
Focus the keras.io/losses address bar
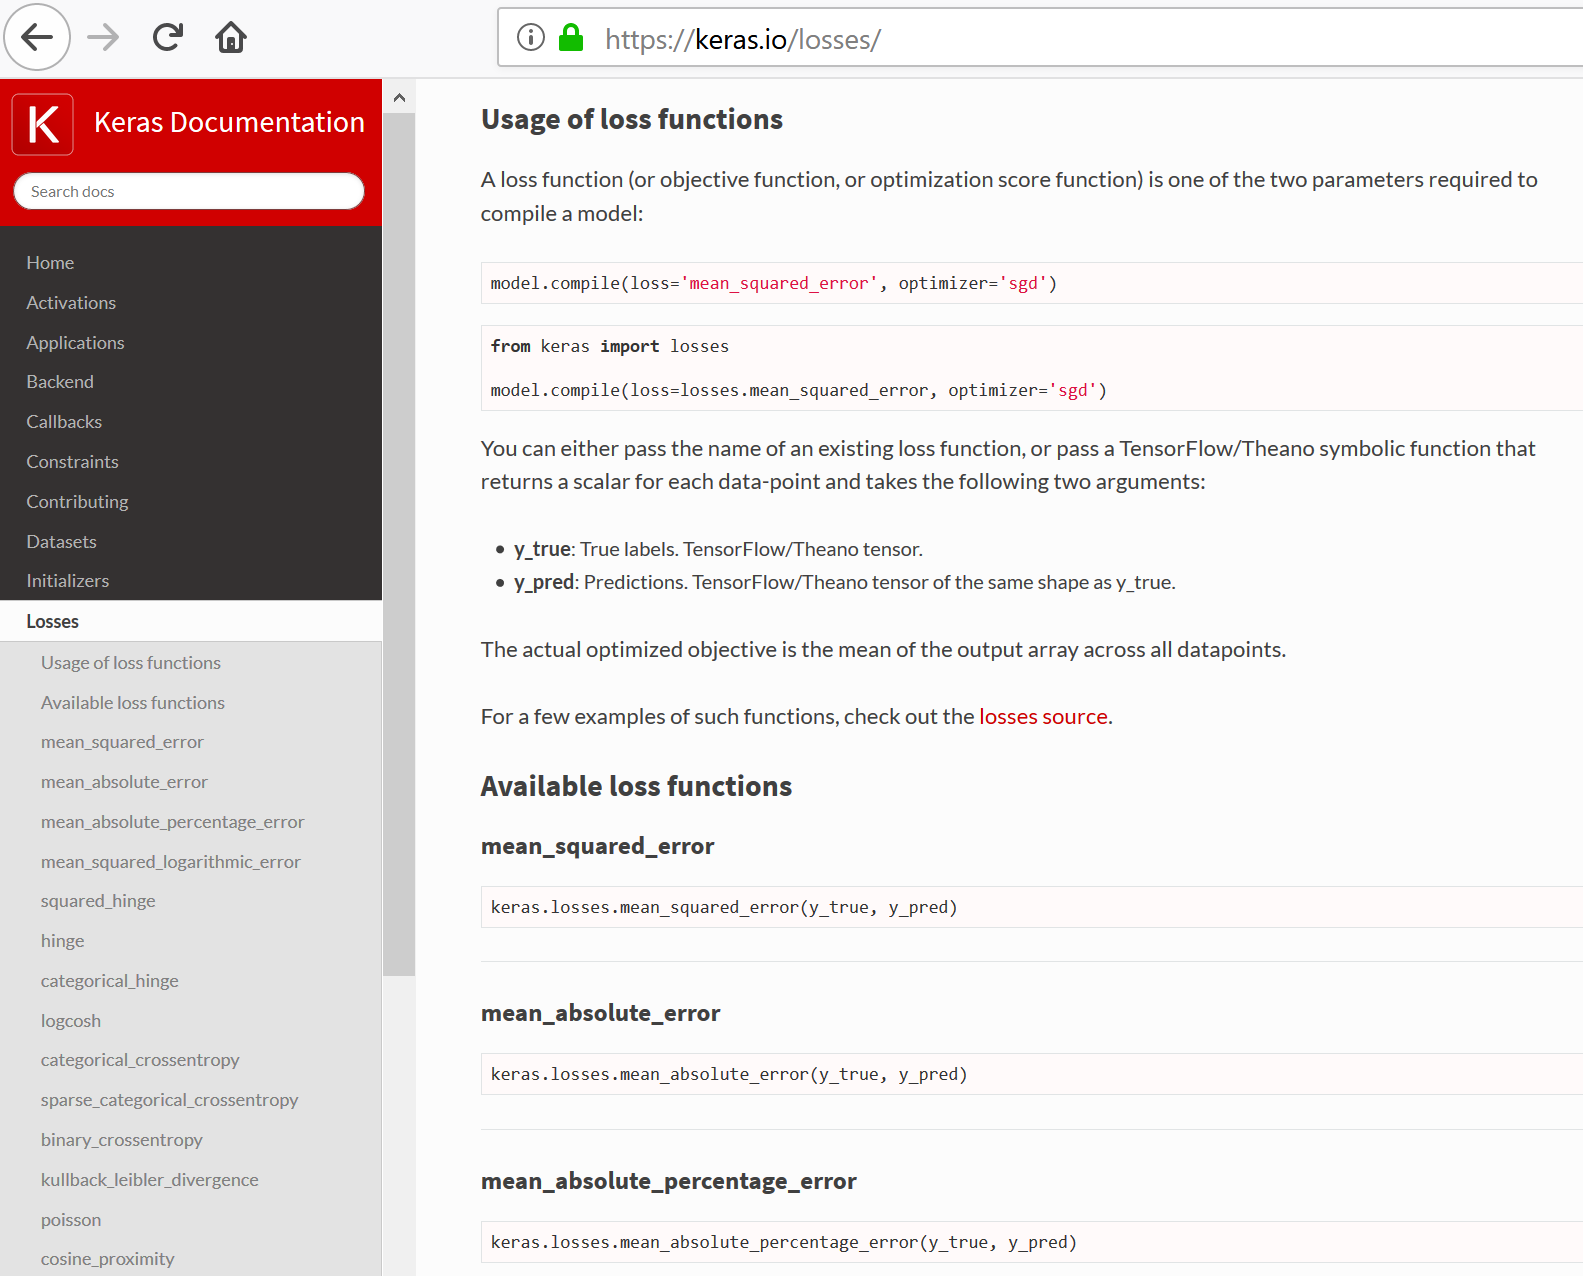[1040, 39]
